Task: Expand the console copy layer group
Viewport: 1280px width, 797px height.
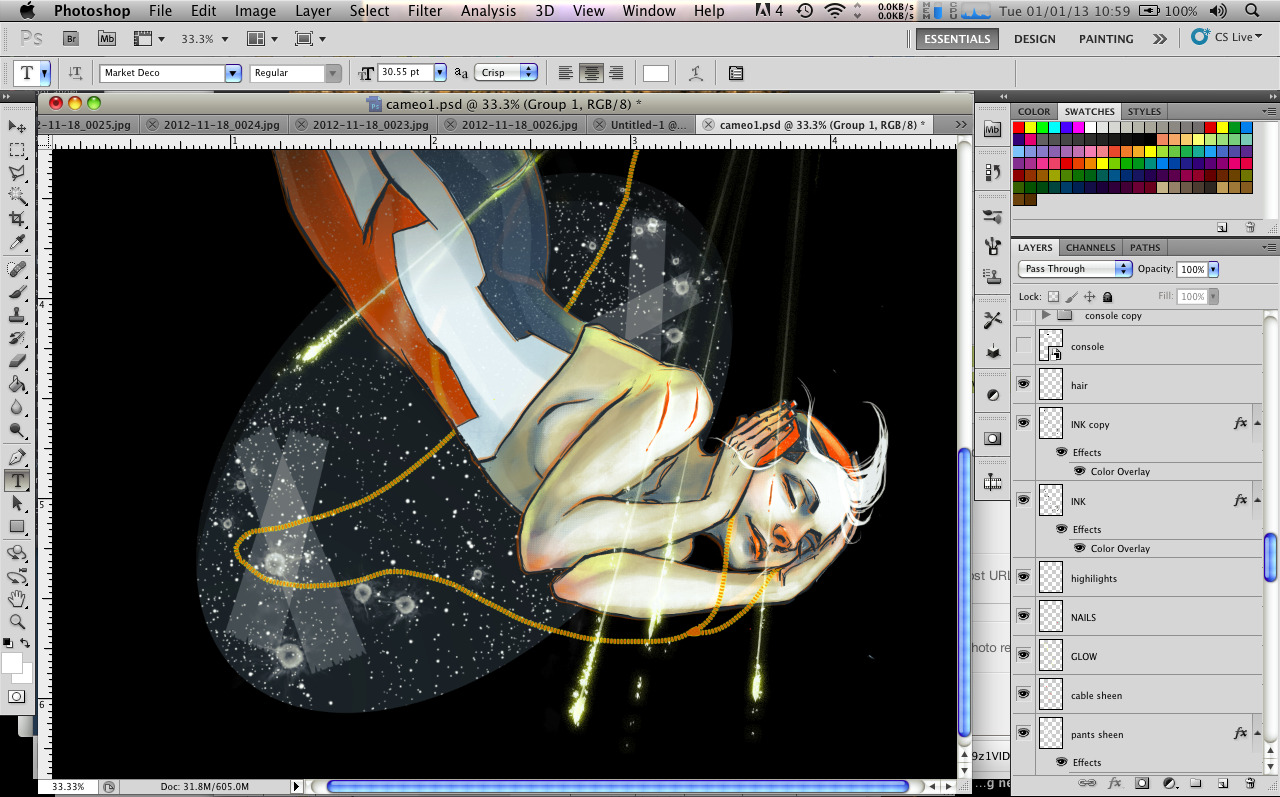Action: click(x=1046, y=316)
